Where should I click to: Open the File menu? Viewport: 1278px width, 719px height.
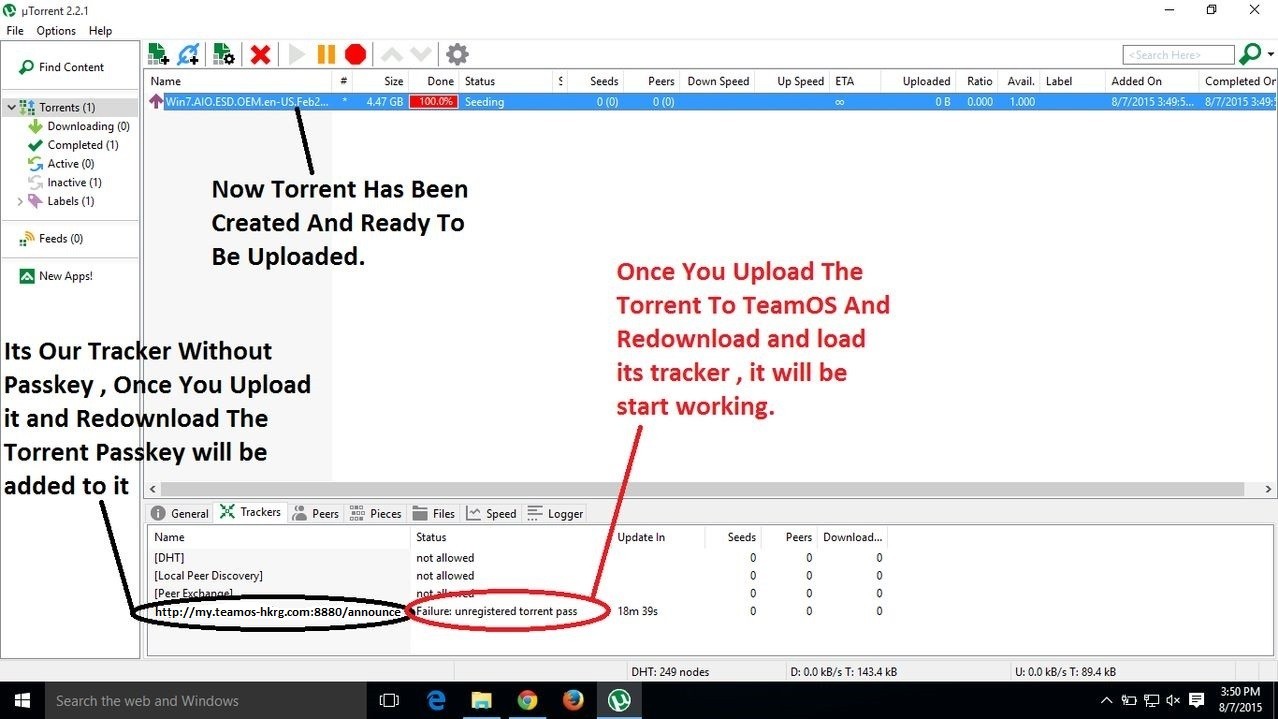15,31
